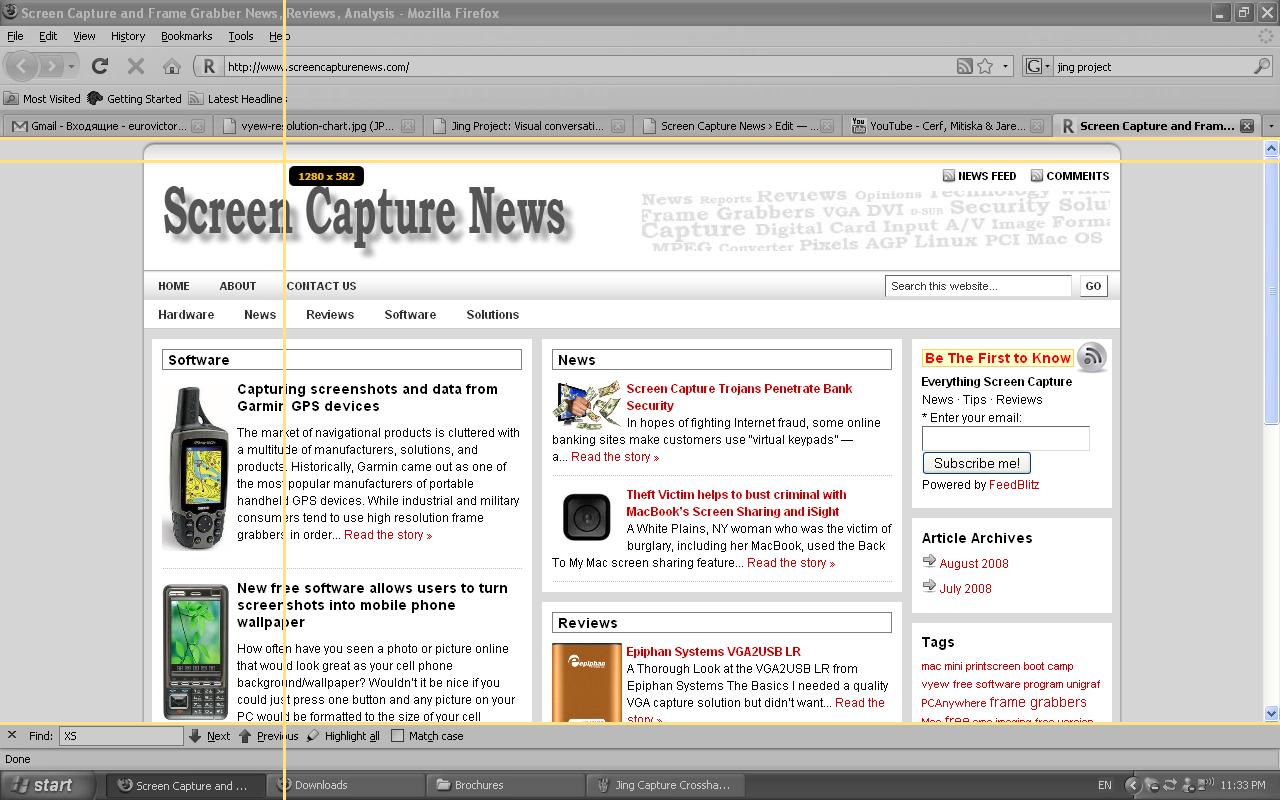Toggle the Match case checkbox

coord(398,736)
